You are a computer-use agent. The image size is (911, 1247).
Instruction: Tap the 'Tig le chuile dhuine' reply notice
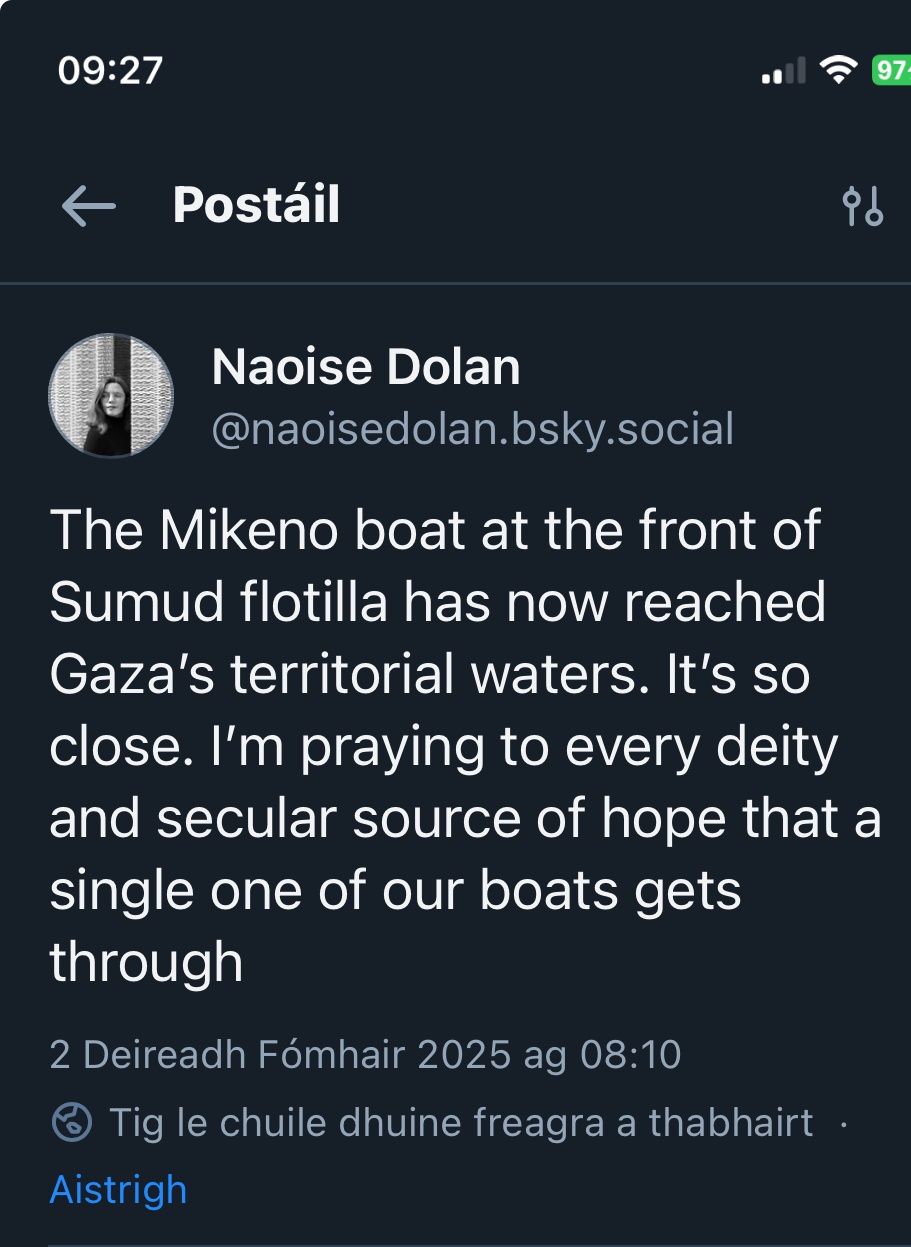click(x=460, y=1123)
